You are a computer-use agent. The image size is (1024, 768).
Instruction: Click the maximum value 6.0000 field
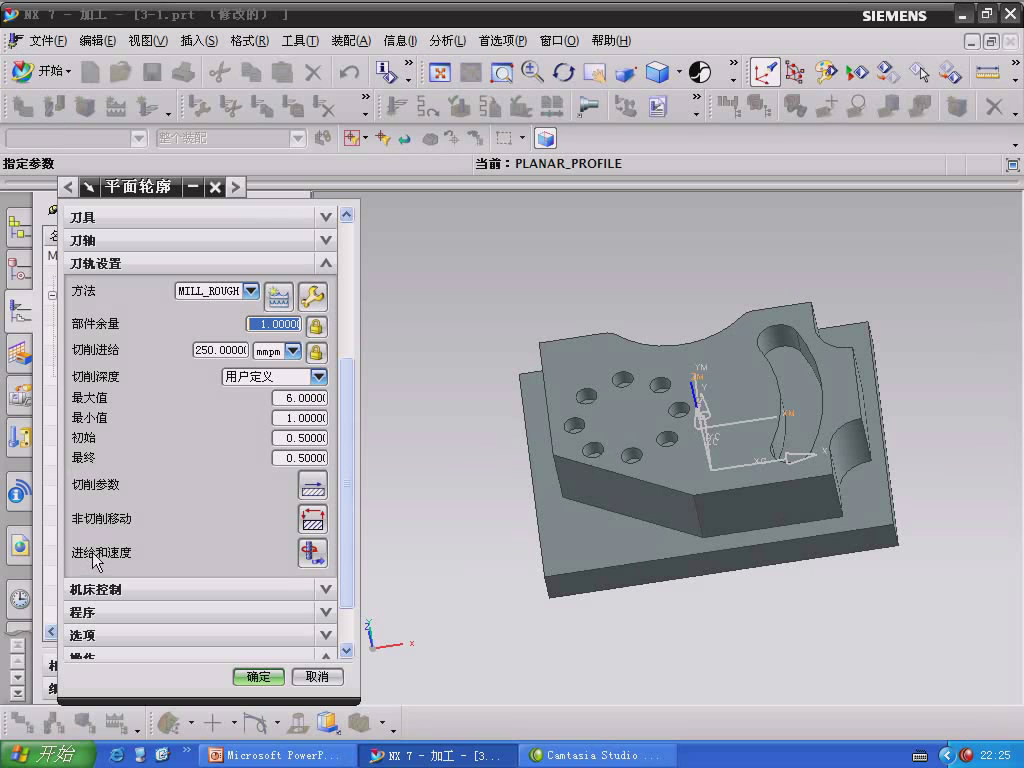(x=300, y=398)
